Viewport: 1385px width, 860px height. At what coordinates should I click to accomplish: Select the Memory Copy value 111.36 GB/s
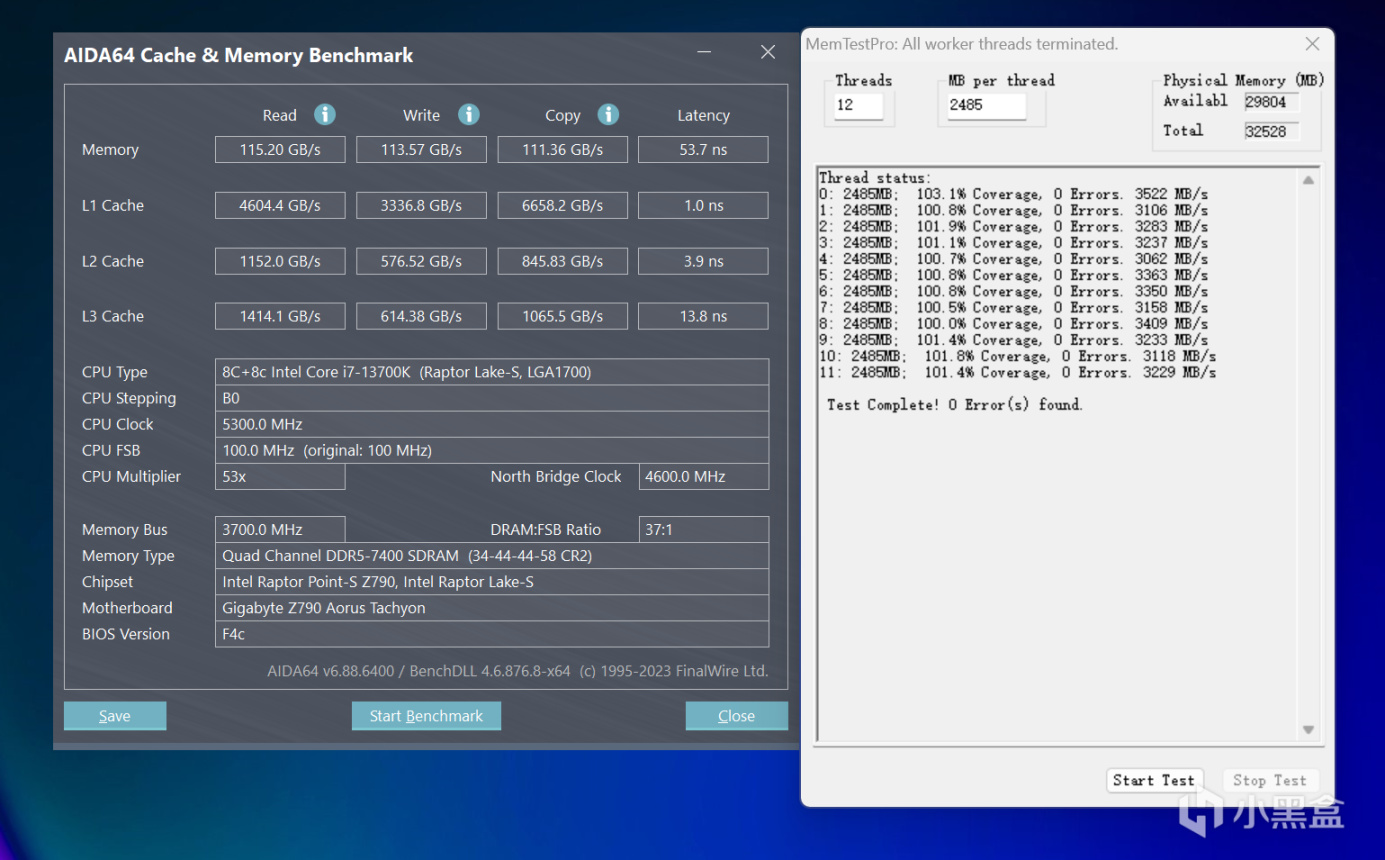pyautogui.click(x=563, y=150)
